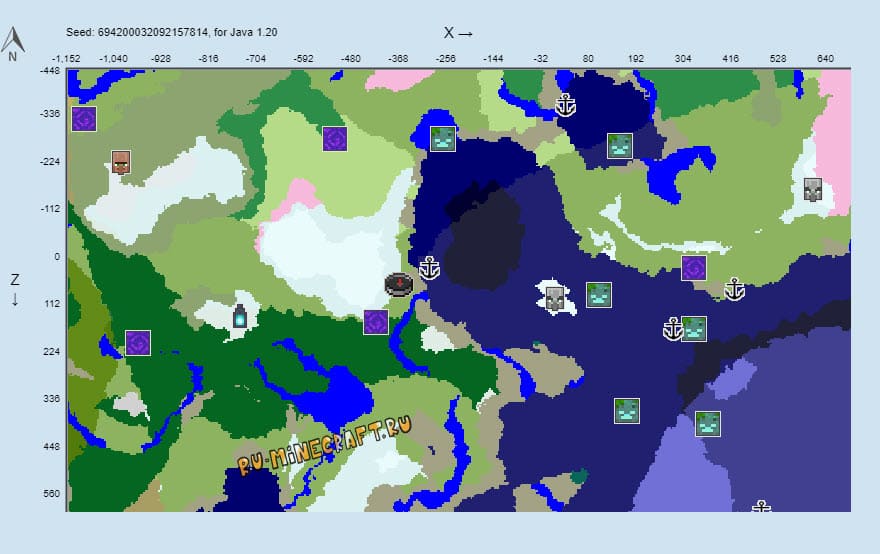
Task: Click the '-448' Z-axis value
Action: [50, 71]
